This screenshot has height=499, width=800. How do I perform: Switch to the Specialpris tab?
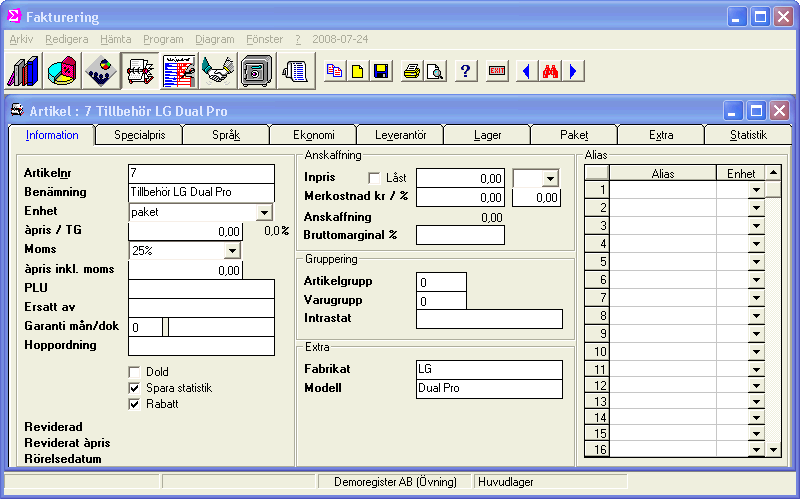click(139, 135)
